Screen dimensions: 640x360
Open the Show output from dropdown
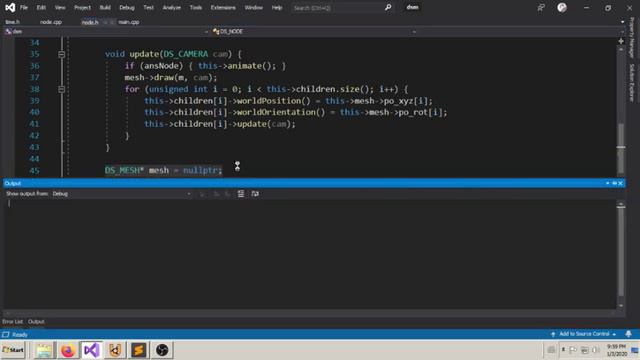(121, 194)
